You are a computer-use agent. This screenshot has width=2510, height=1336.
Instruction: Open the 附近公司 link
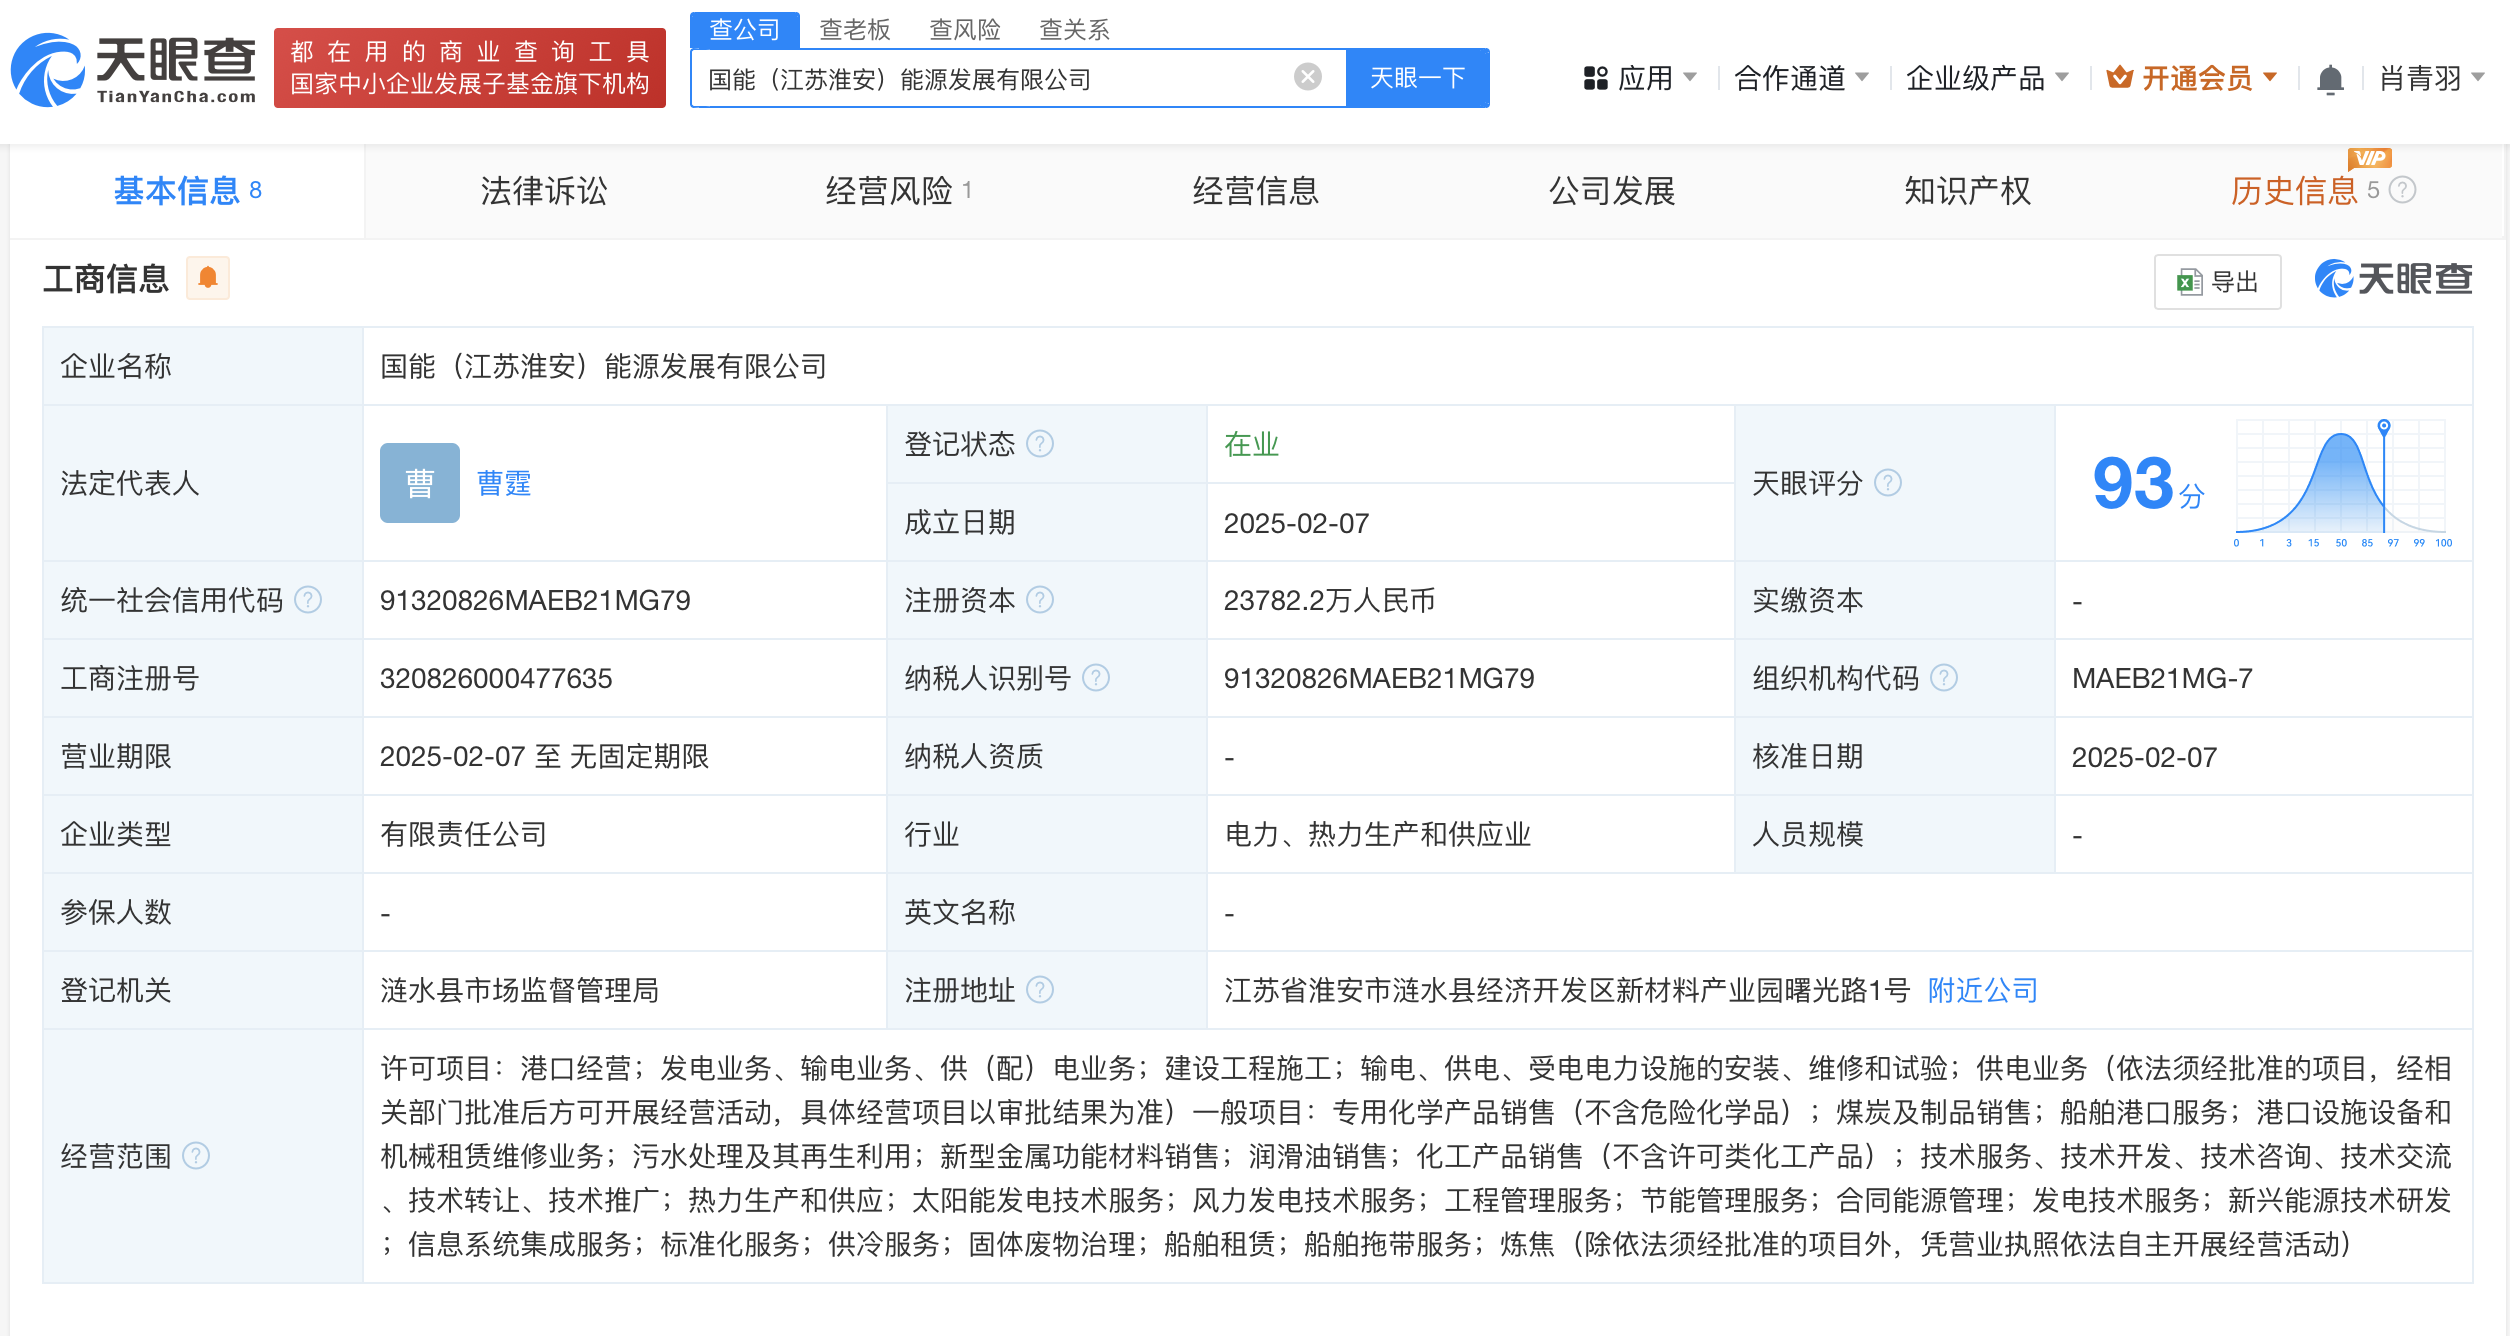pyautogui.click(x=1982, y=990)
